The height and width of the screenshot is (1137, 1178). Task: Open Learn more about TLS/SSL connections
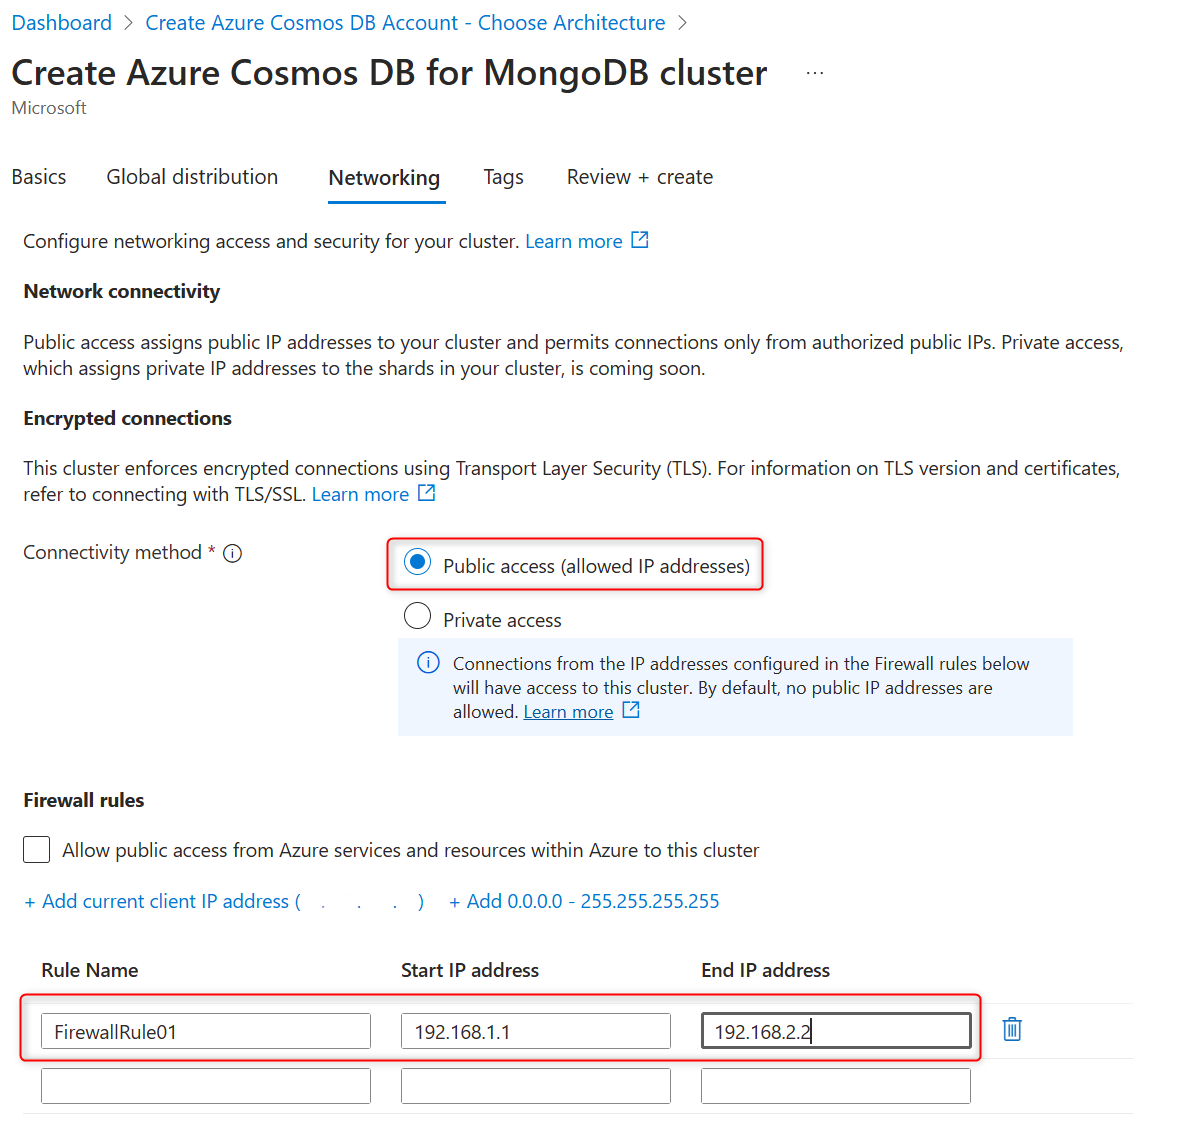pyautogui.click(x=362, y=493)
